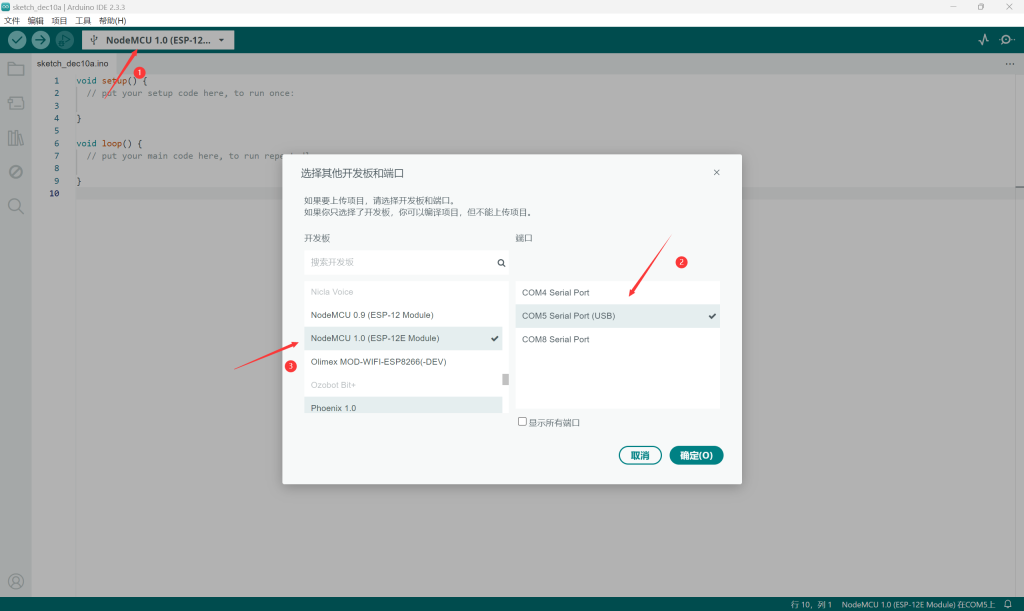Click the three-dot more options icon
This screenshot has height=611, width=1024.
1010,64
